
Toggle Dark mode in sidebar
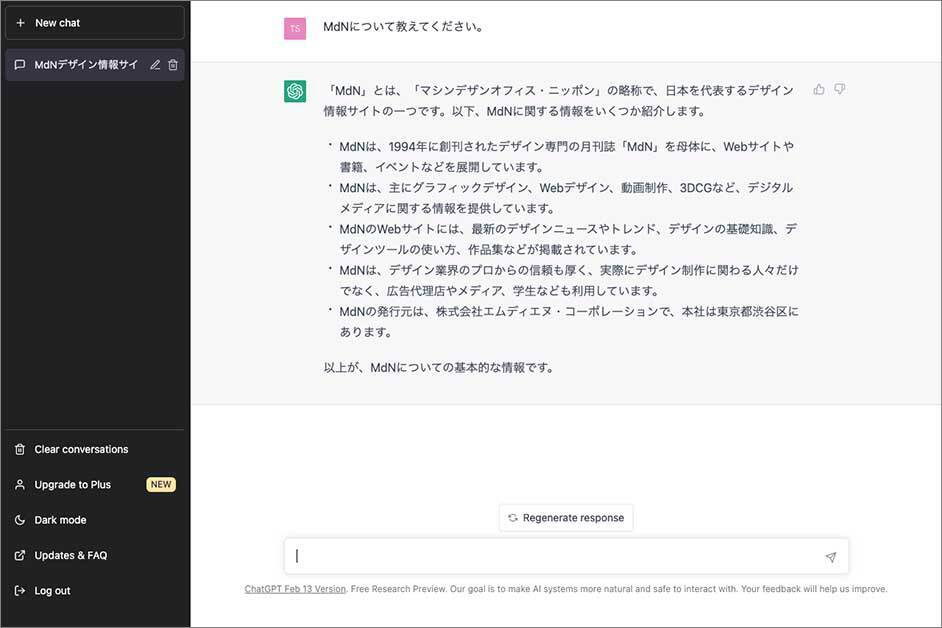[x=60, y=520]
